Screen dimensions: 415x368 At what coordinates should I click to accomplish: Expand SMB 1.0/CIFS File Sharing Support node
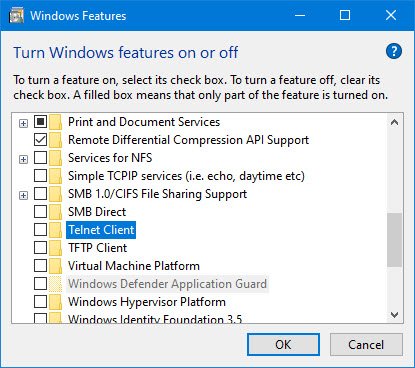(x=23, y=196)
